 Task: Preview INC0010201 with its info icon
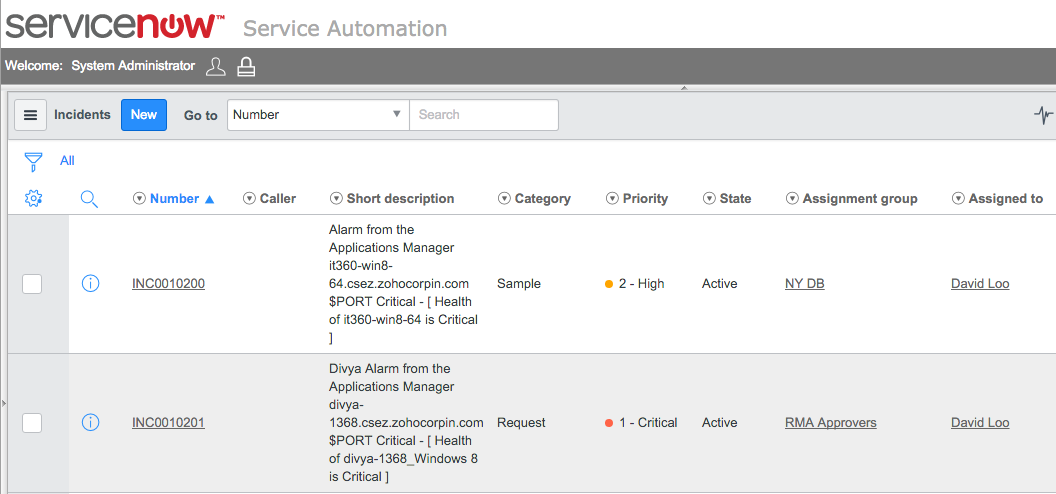[90, 423]
